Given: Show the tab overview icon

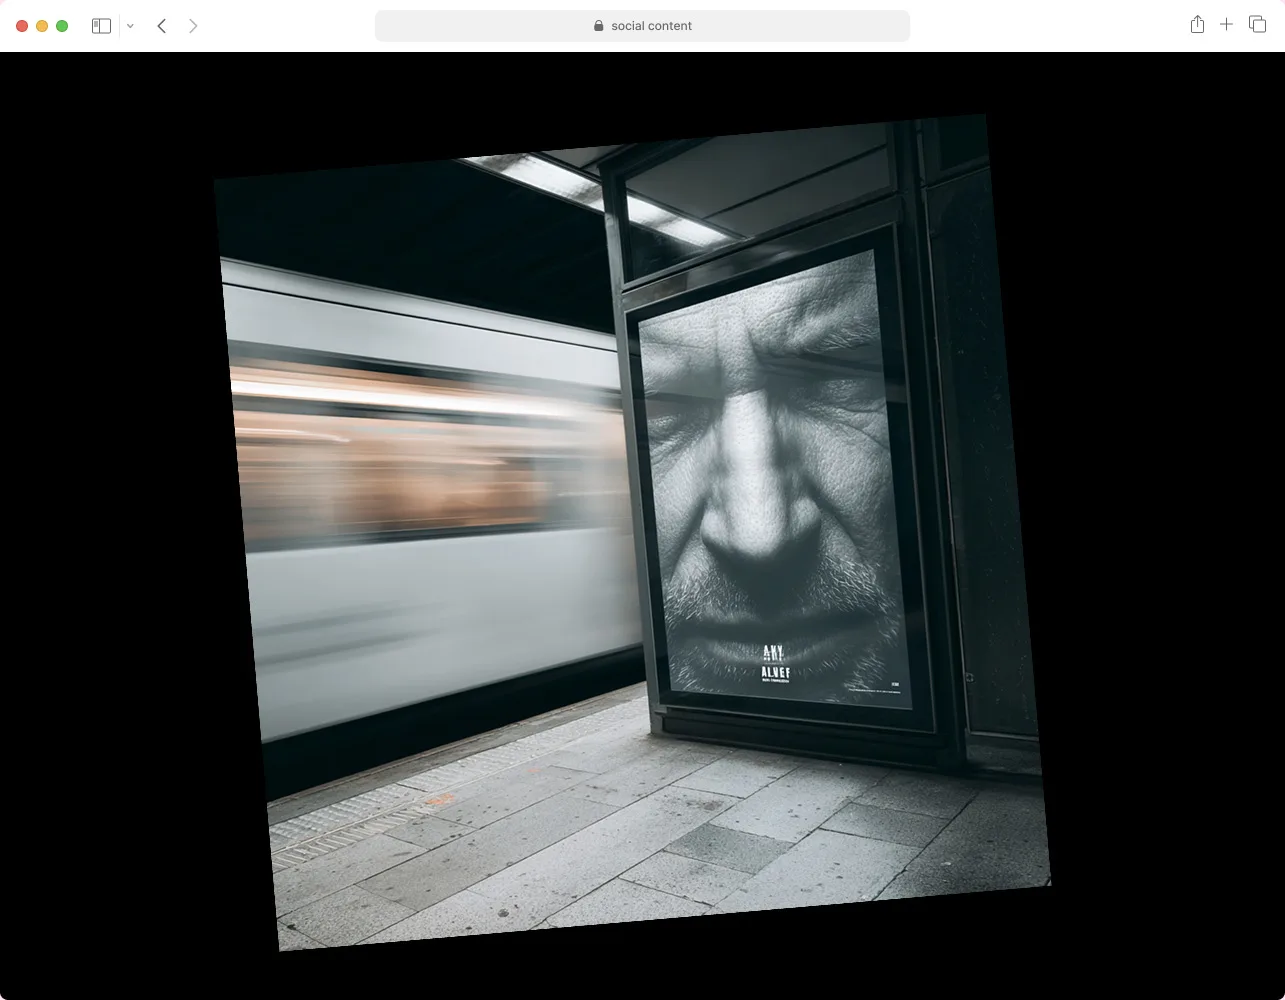Looking at the screenshot, I should point(1257,25).
